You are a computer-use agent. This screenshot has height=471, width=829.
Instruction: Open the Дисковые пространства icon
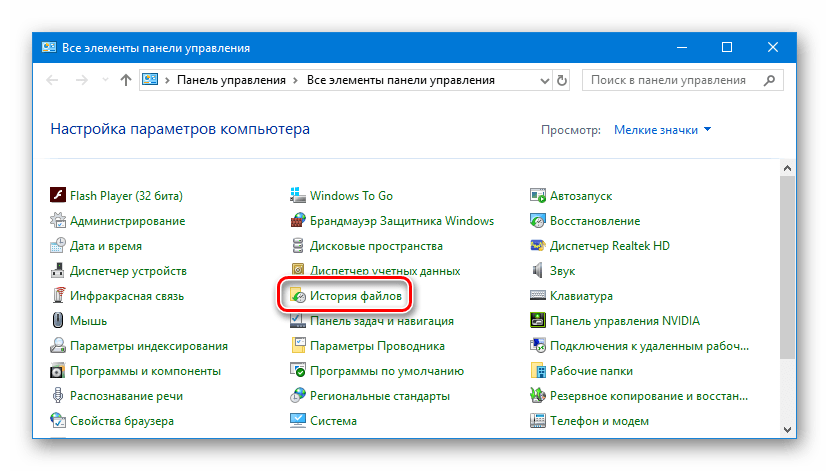point(298,245)
